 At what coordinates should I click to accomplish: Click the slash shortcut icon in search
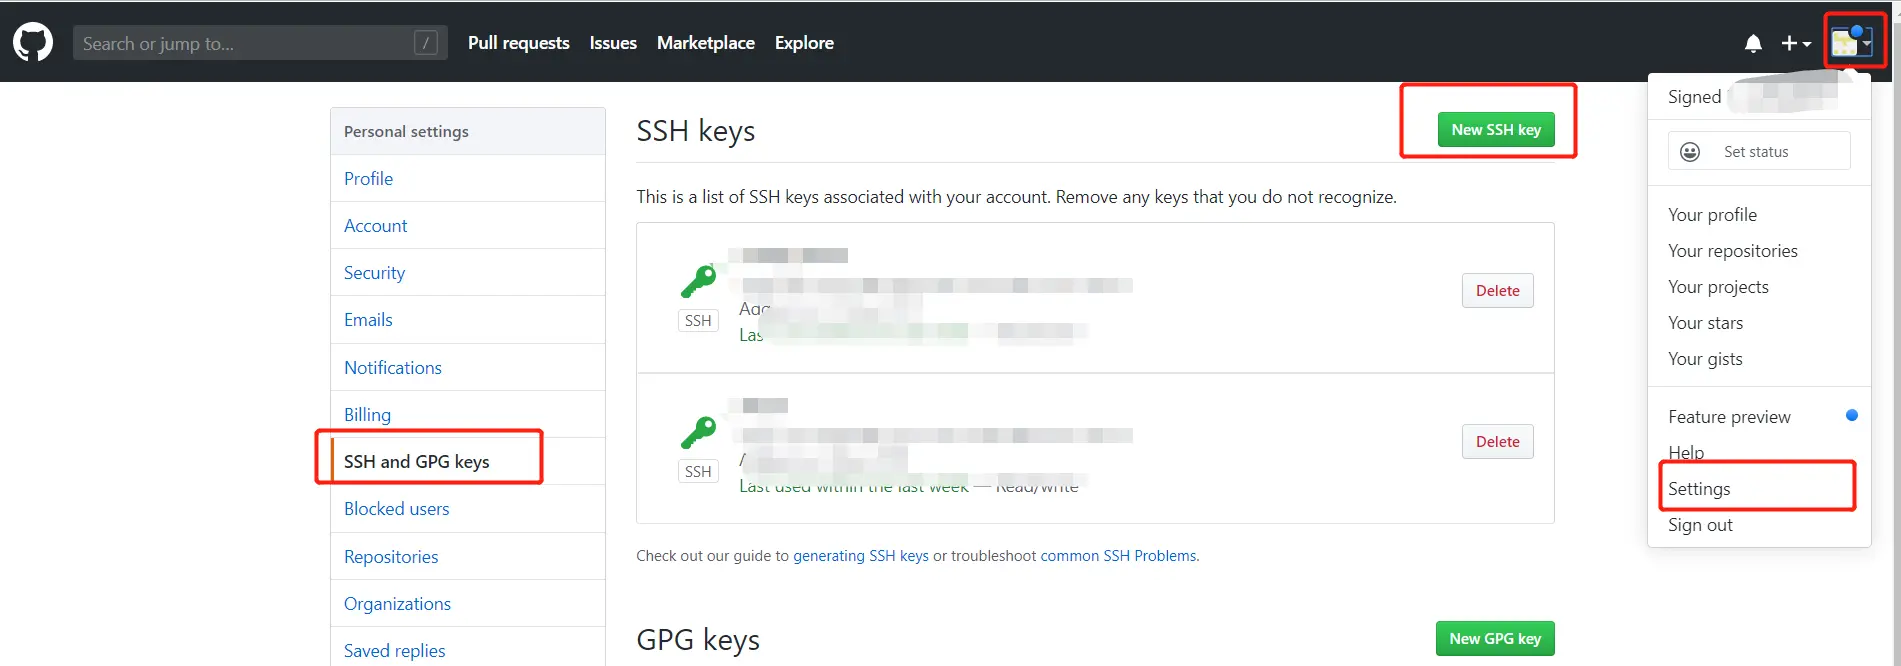tap(426, 43)
